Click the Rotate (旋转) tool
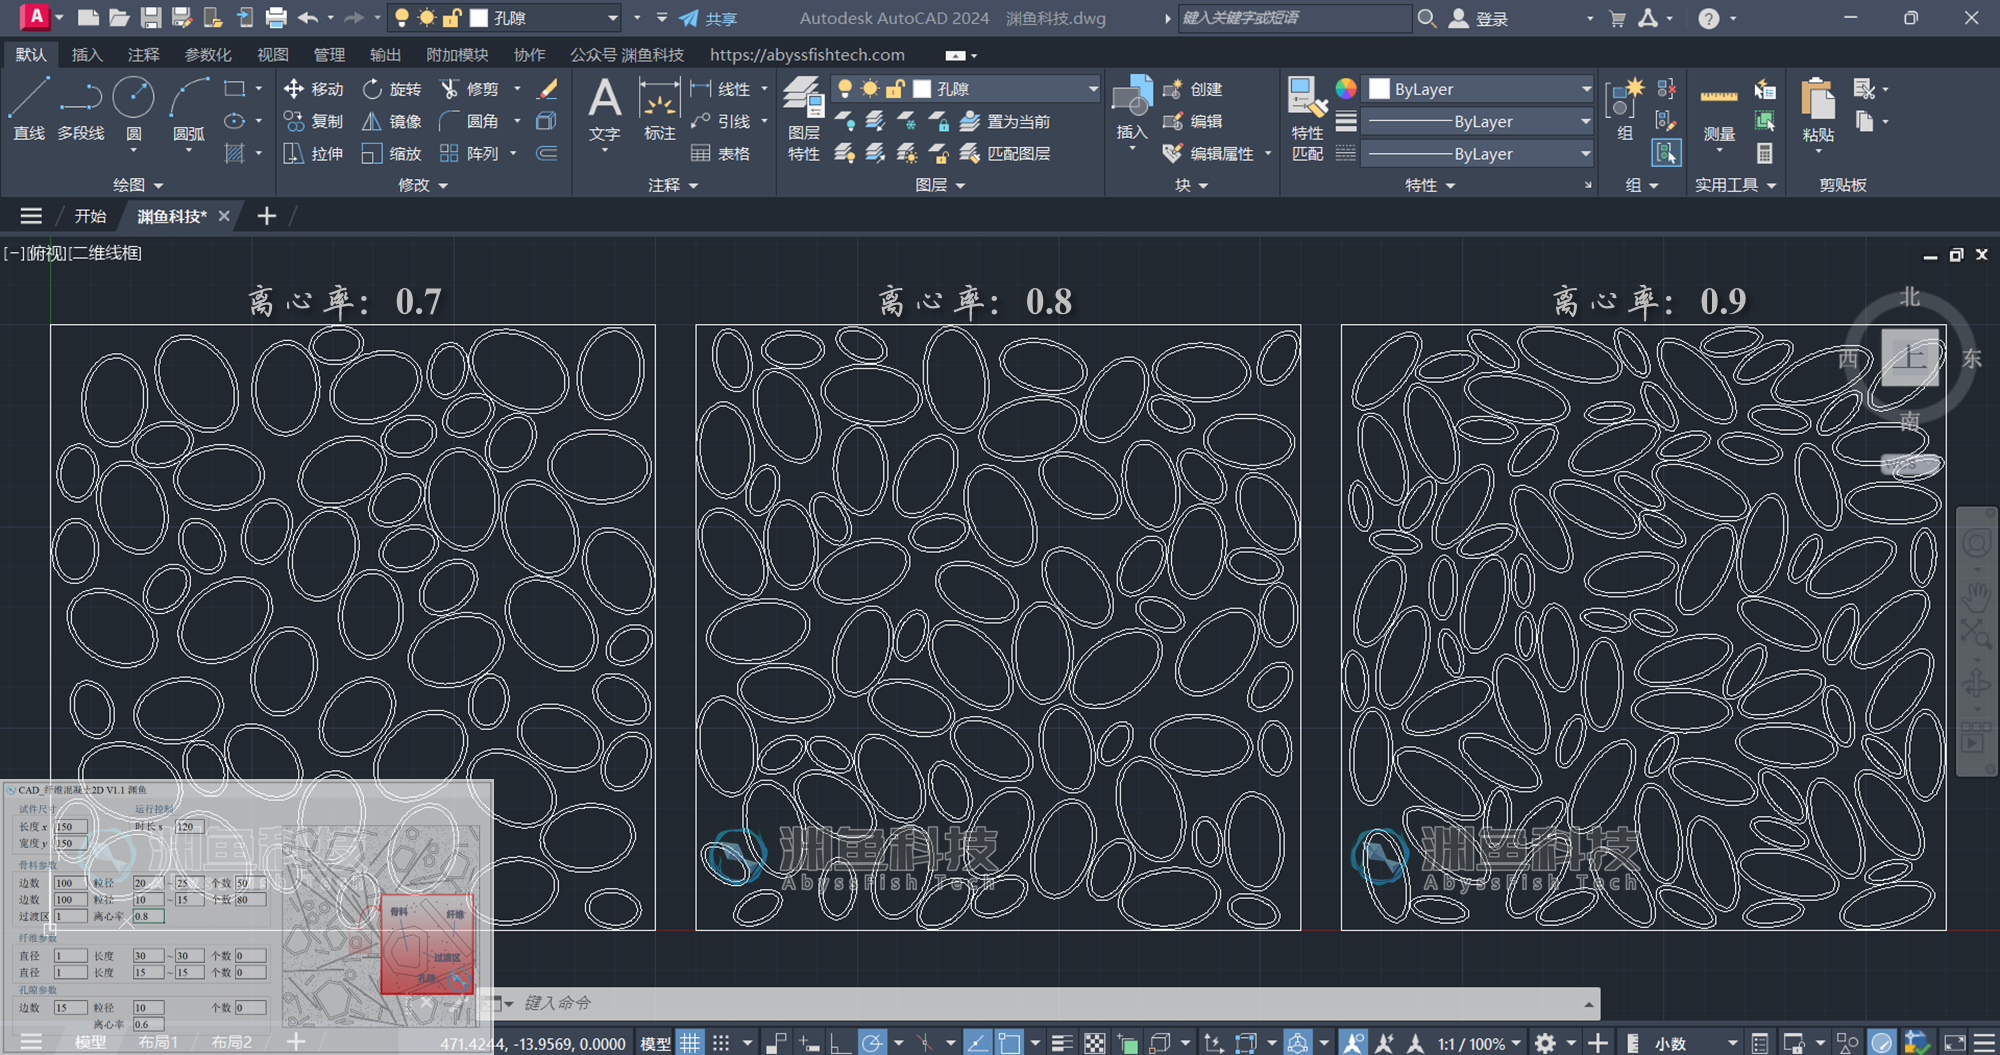Screen dimensions: 2000x1055 click(x=392, y=89)
